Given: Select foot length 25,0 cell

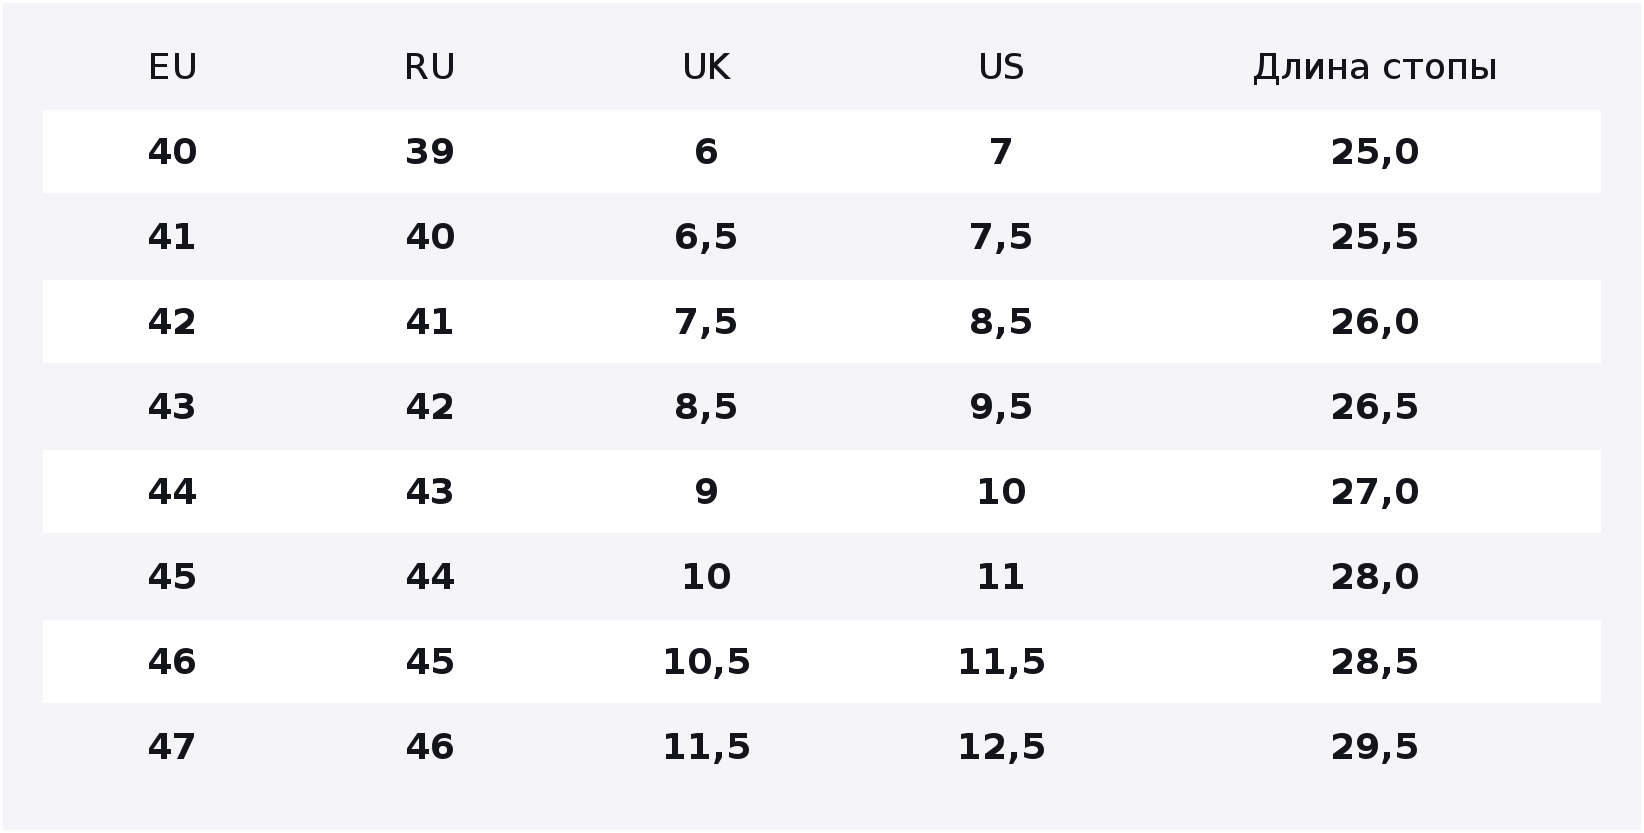Looking at the screenshot, I should tap(1375, 152).
